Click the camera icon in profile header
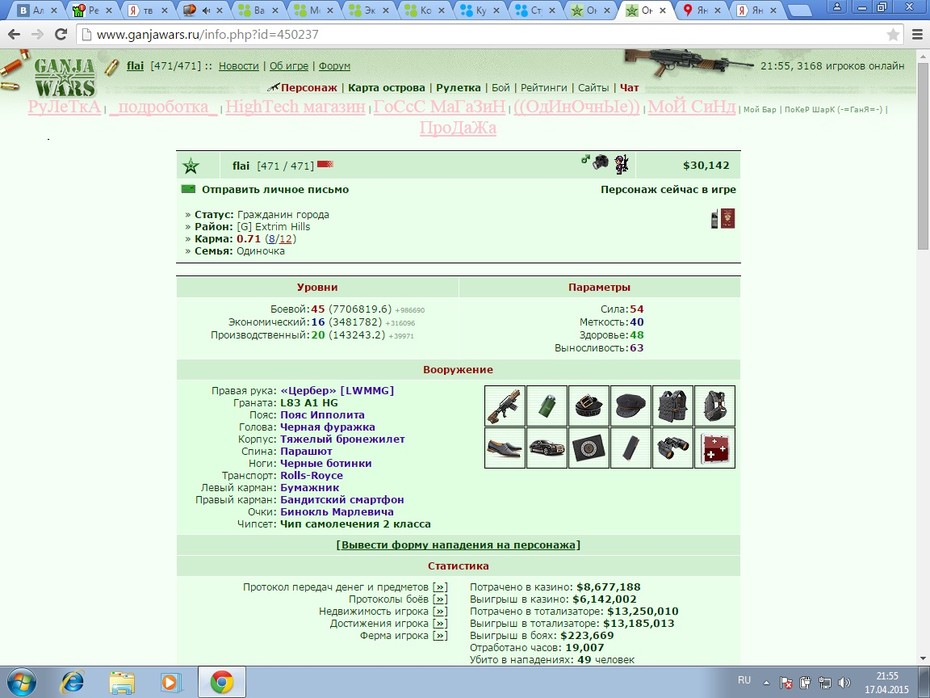The width and height of the screenshot is (930, 698). [601, 162]
